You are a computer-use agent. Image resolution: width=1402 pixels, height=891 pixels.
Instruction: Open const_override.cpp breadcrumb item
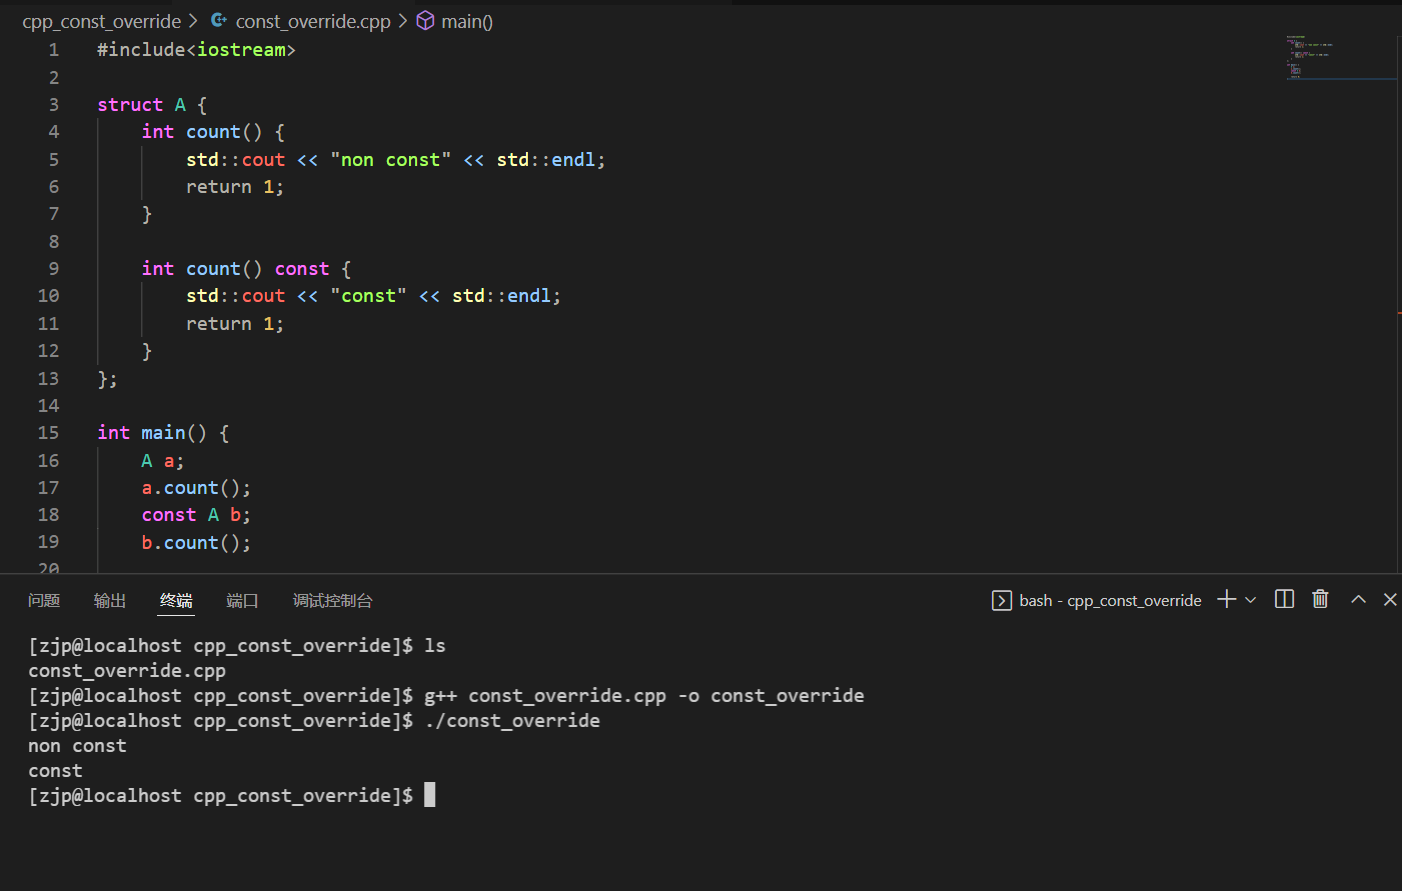click(313, 21)
